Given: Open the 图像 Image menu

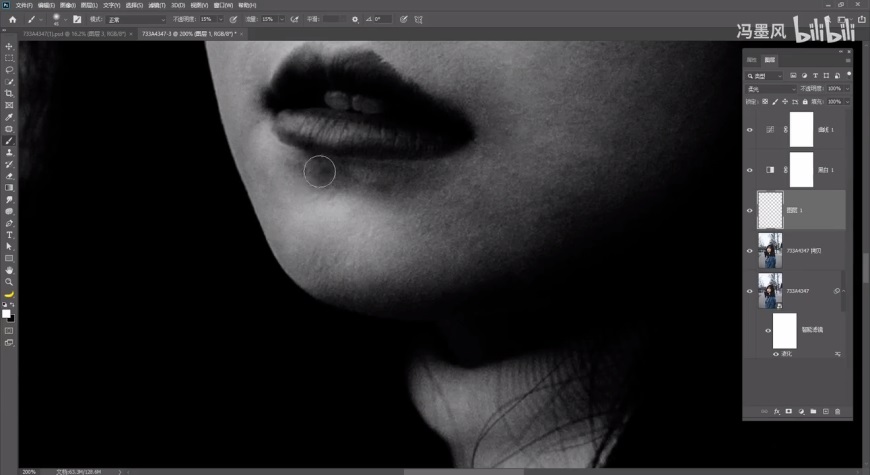Looking at the screenshot, I should click(x=68, y=5).
